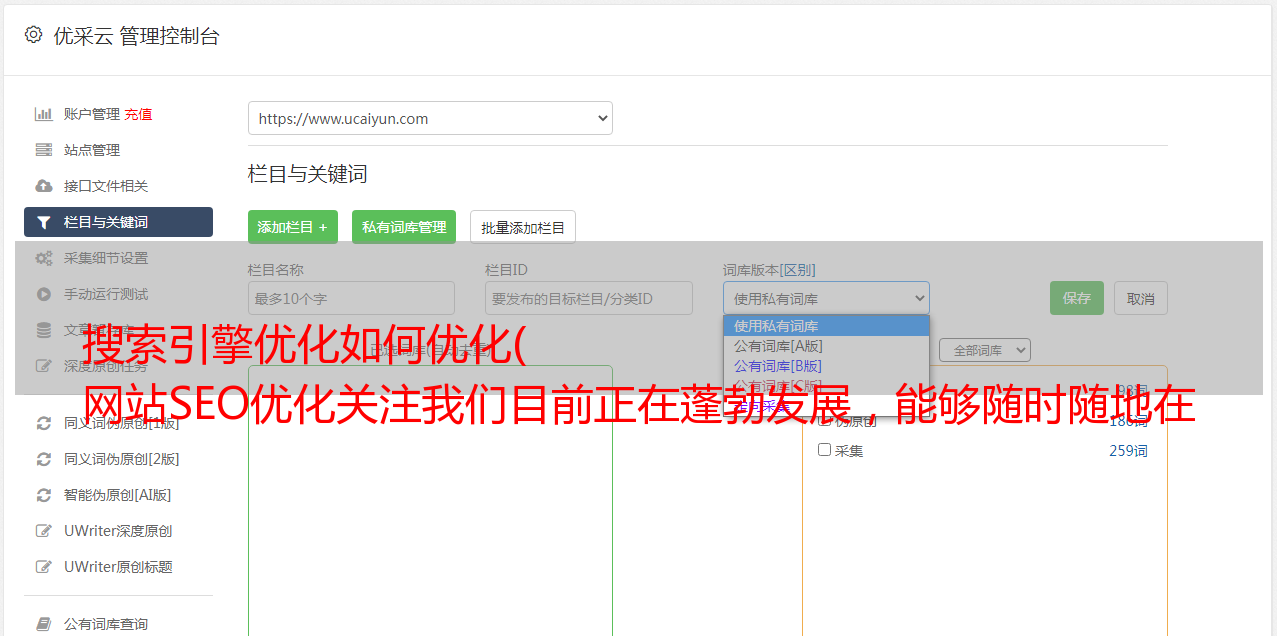Click the book icon for 公有词库查询
Screen dimensions: 1277x636
pos(44,624)
